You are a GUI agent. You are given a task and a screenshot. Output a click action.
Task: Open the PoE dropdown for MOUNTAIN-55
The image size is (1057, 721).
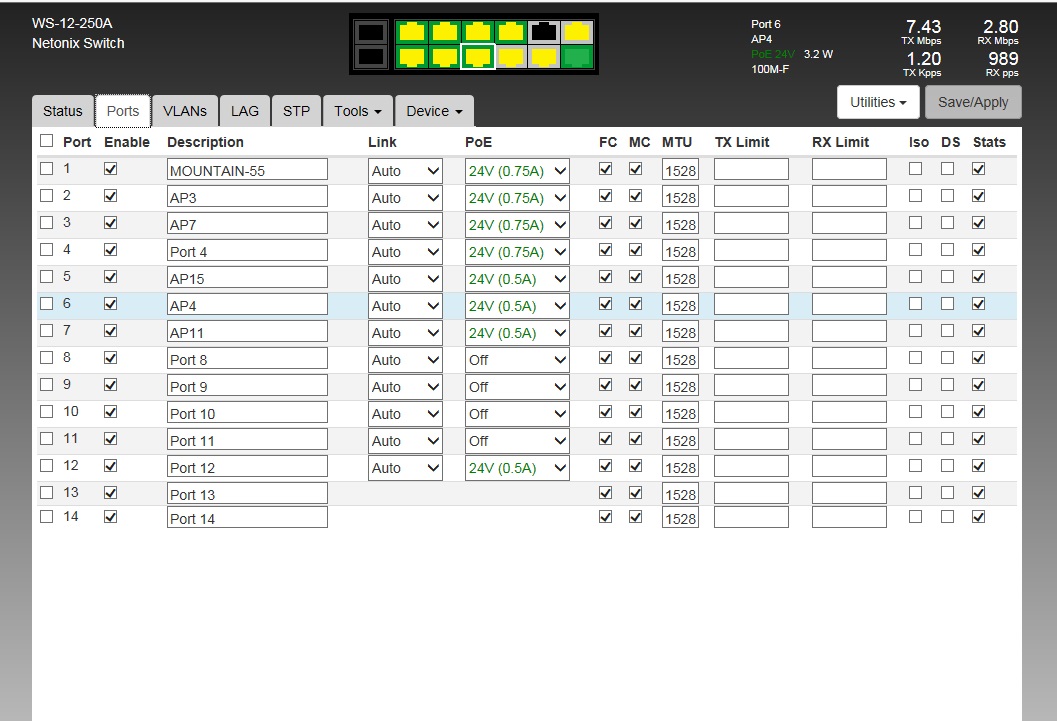click(x=517, y=171)
